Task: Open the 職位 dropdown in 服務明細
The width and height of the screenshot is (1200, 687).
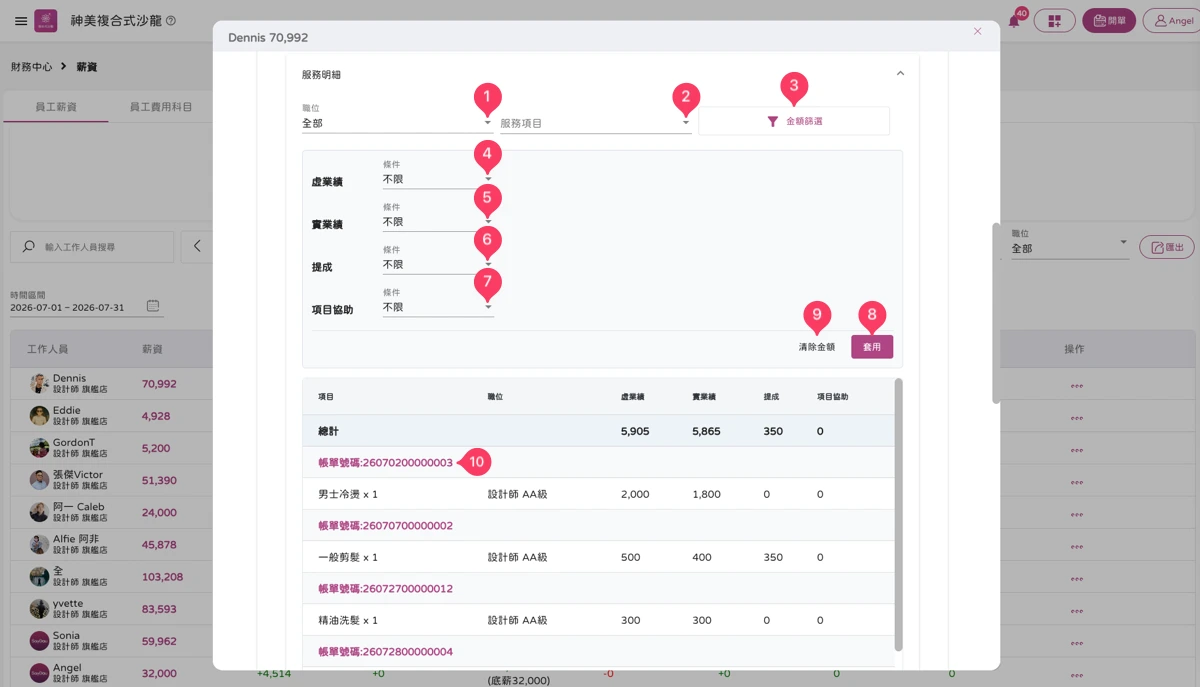Action: [397, 119]
